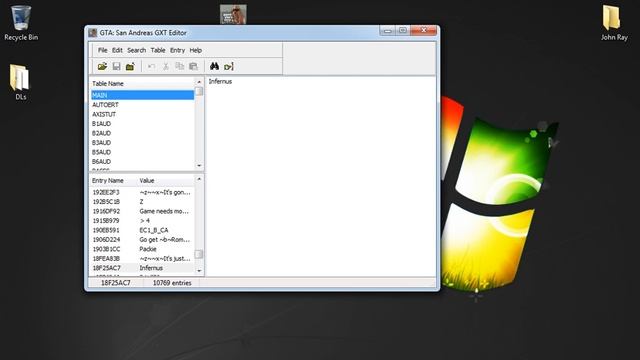Minimize the GXT Editor window
Screen dimensions: 640x360
pyautogui.click(x=387, y=31)
